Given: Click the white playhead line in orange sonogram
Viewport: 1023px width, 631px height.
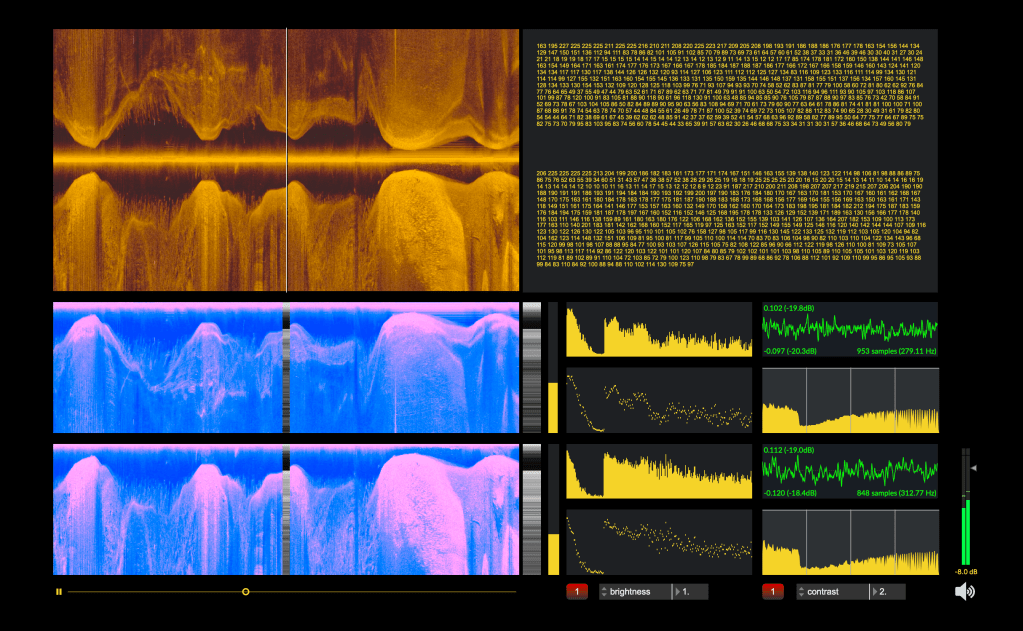Looking at the screenshot, I should point(287,160).
